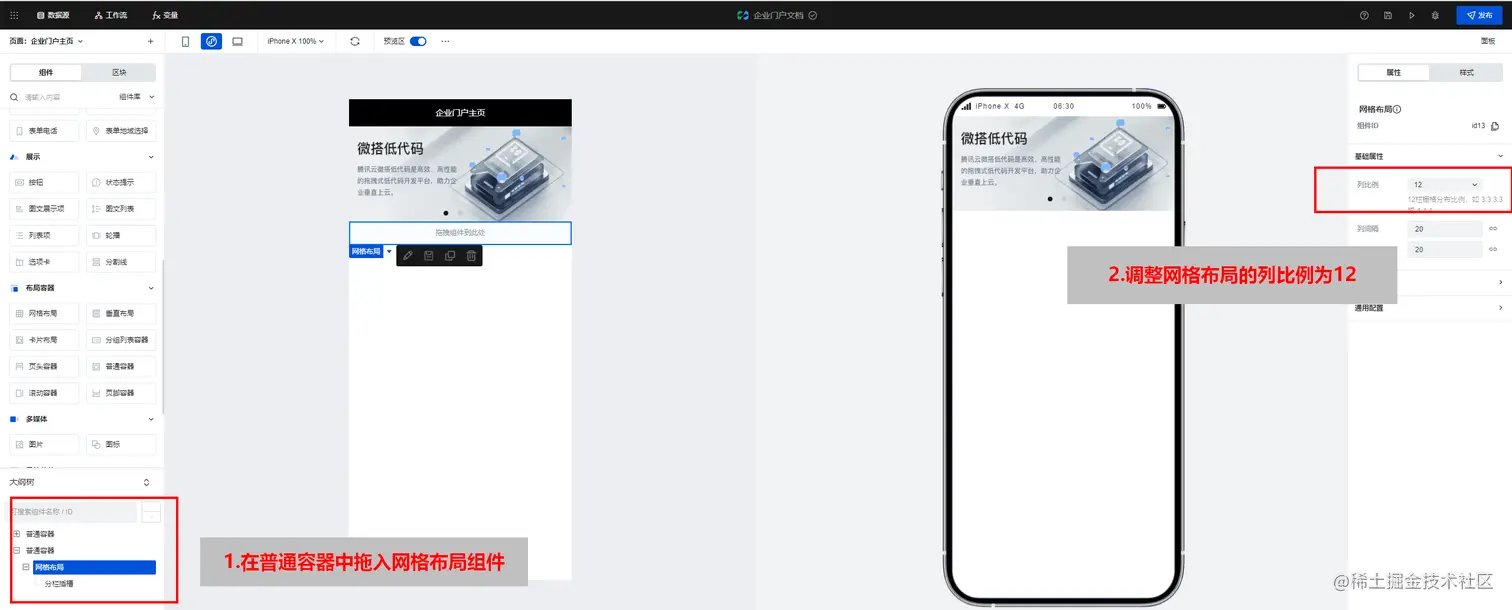Click the outline tree search field
The width and height of the screenshot is (1512, 610).
[x=73, y=512]
